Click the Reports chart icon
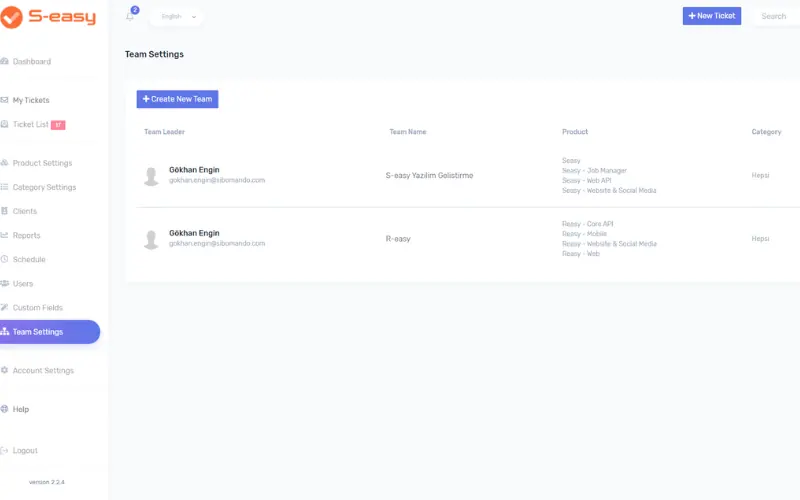Viewport: 800px width, 500px height. (4, 235)
